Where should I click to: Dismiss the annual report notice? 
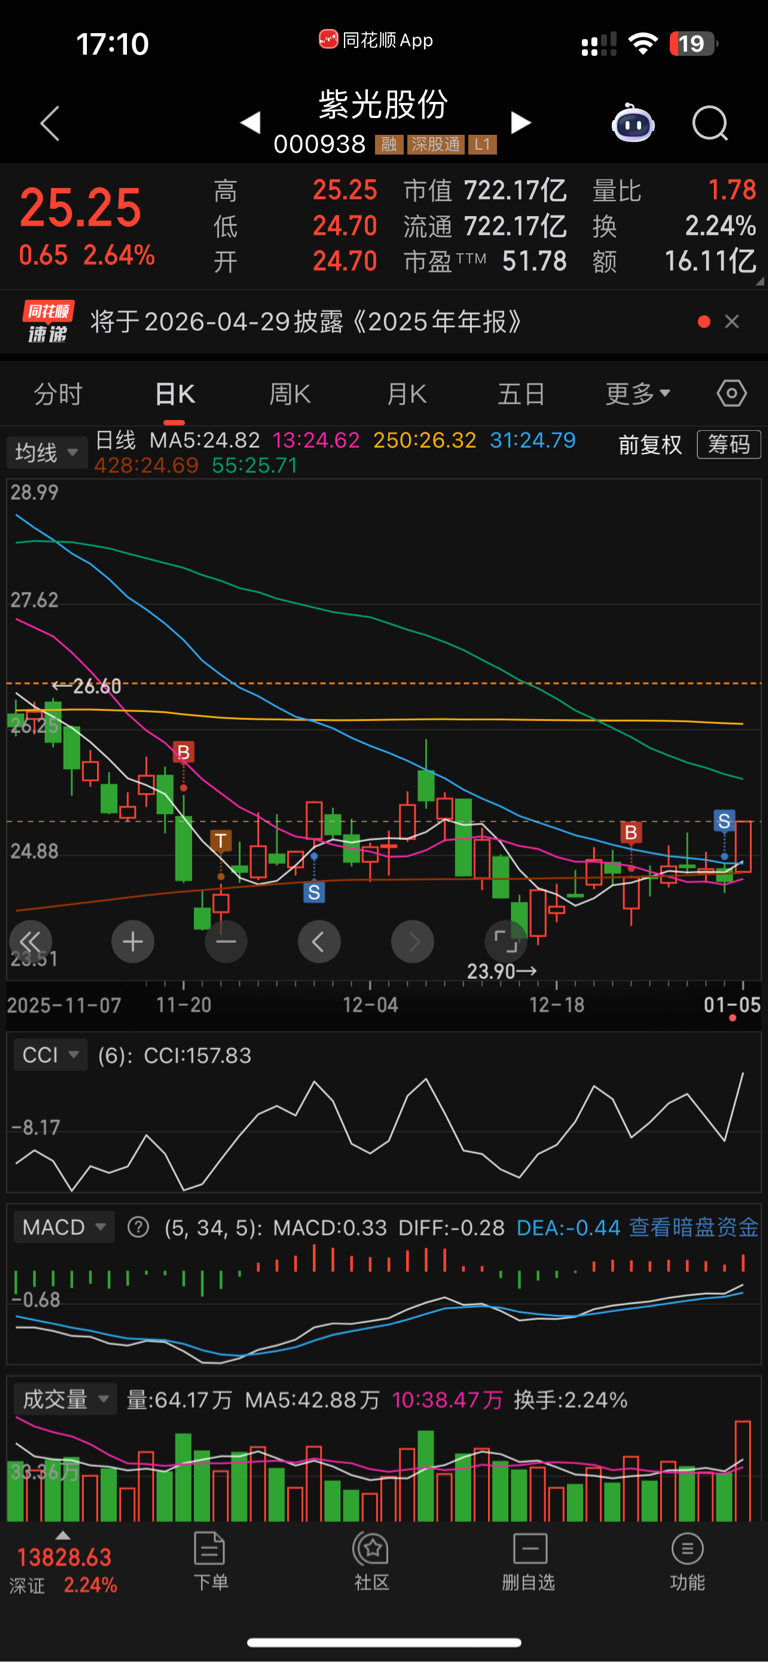tap(732, 321)
